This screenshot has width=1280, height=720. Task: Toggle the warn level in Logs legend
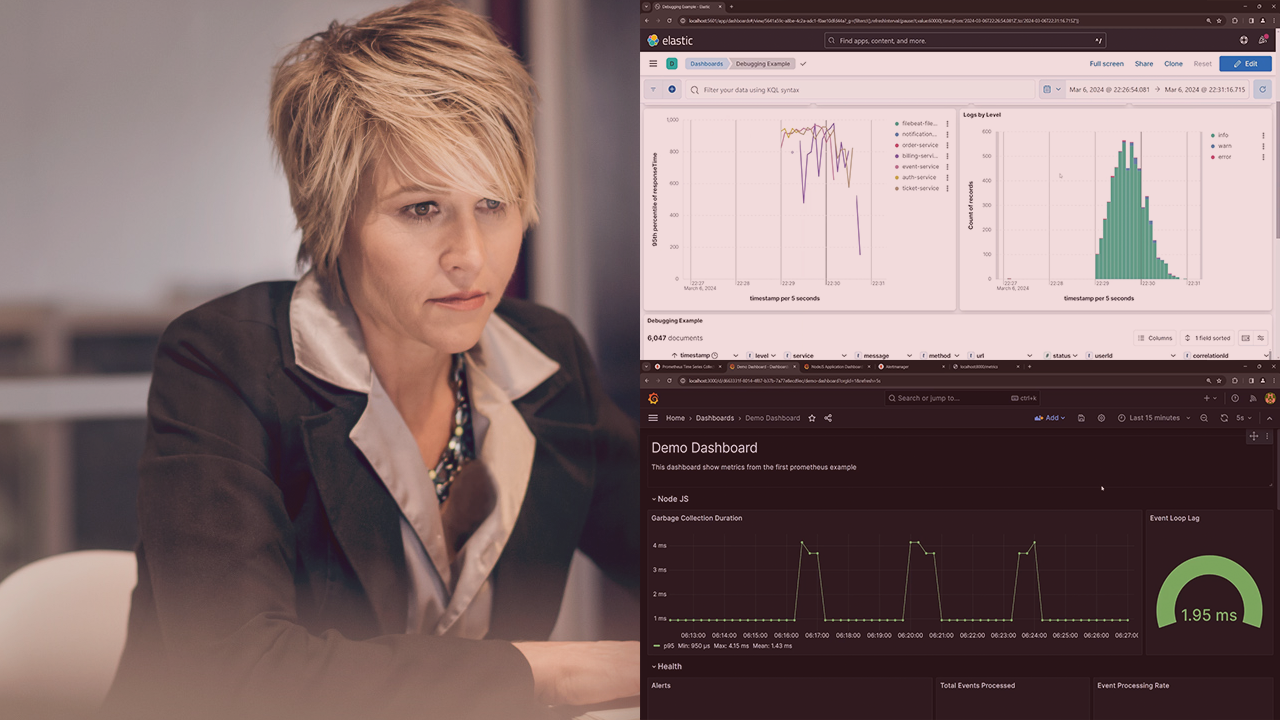click(x=1224, y=146)
